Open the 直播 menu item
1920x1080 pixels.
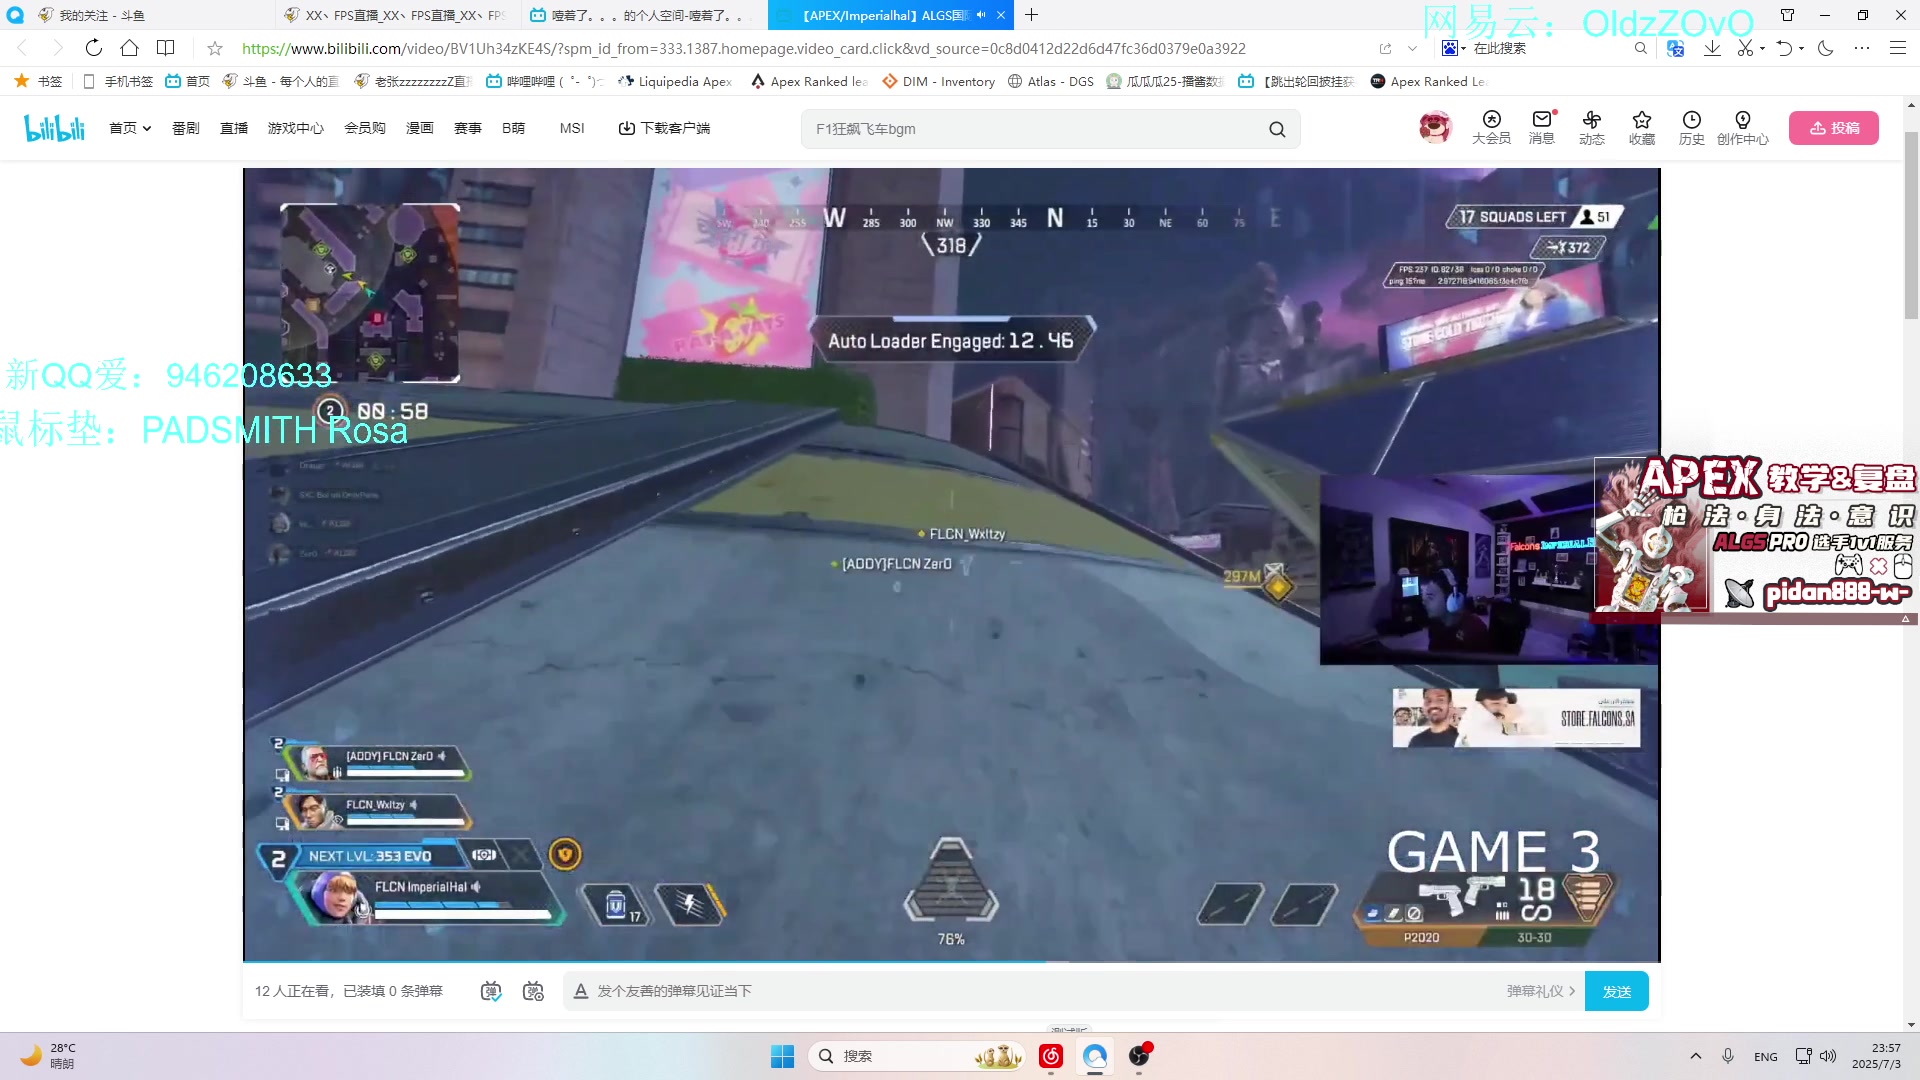click(234, 128)
